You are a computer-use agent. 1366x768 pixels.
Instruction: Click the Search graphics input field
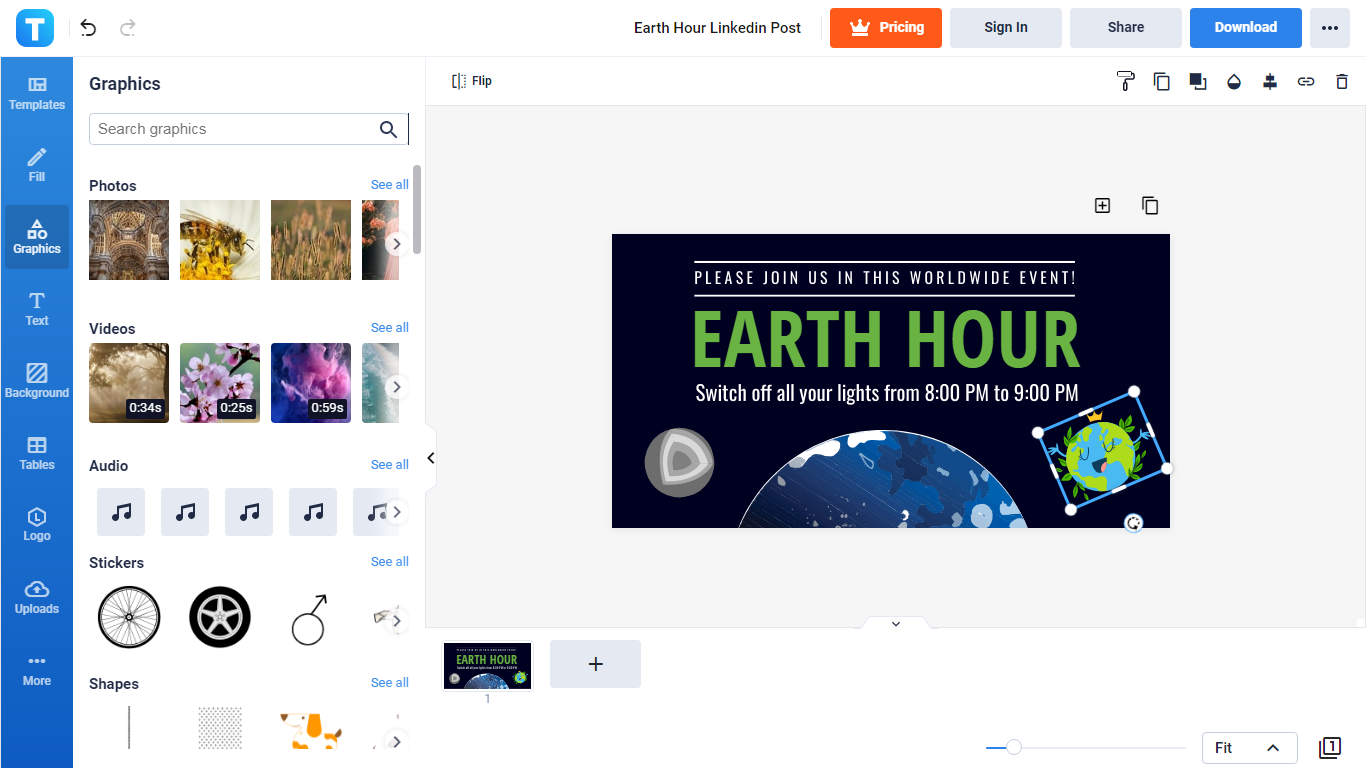(234, 129)
